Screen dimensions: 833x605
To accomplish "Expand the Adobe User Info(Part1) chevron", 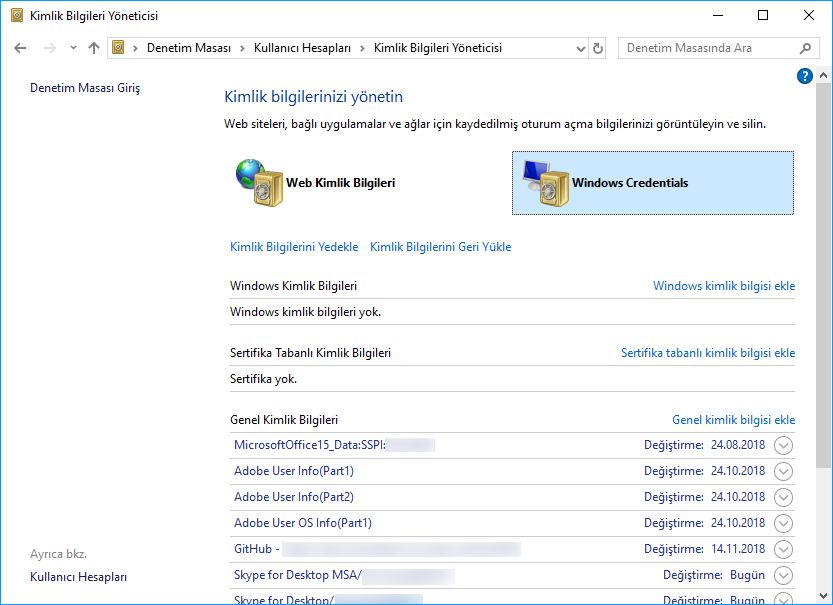I will pos(783,471).
